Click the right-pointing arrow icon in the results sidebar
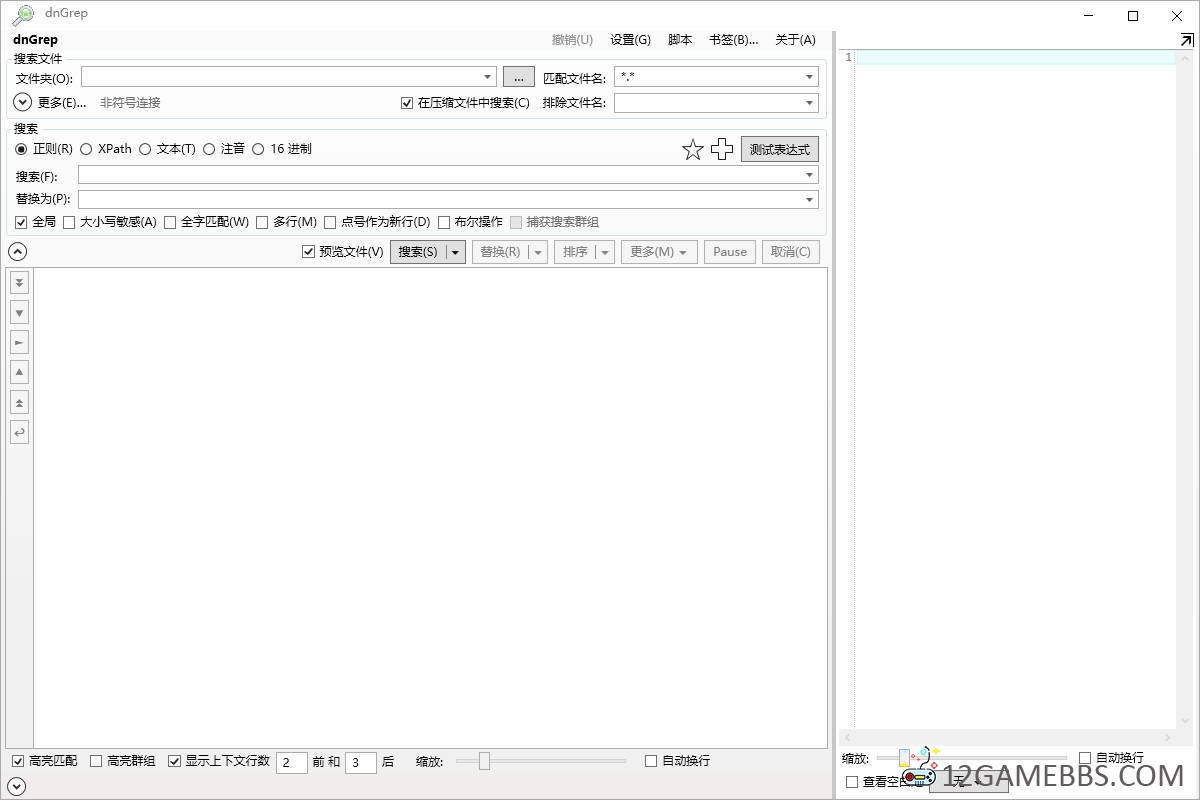Viewport: 1200px width, 800px height. click(19, 343)
